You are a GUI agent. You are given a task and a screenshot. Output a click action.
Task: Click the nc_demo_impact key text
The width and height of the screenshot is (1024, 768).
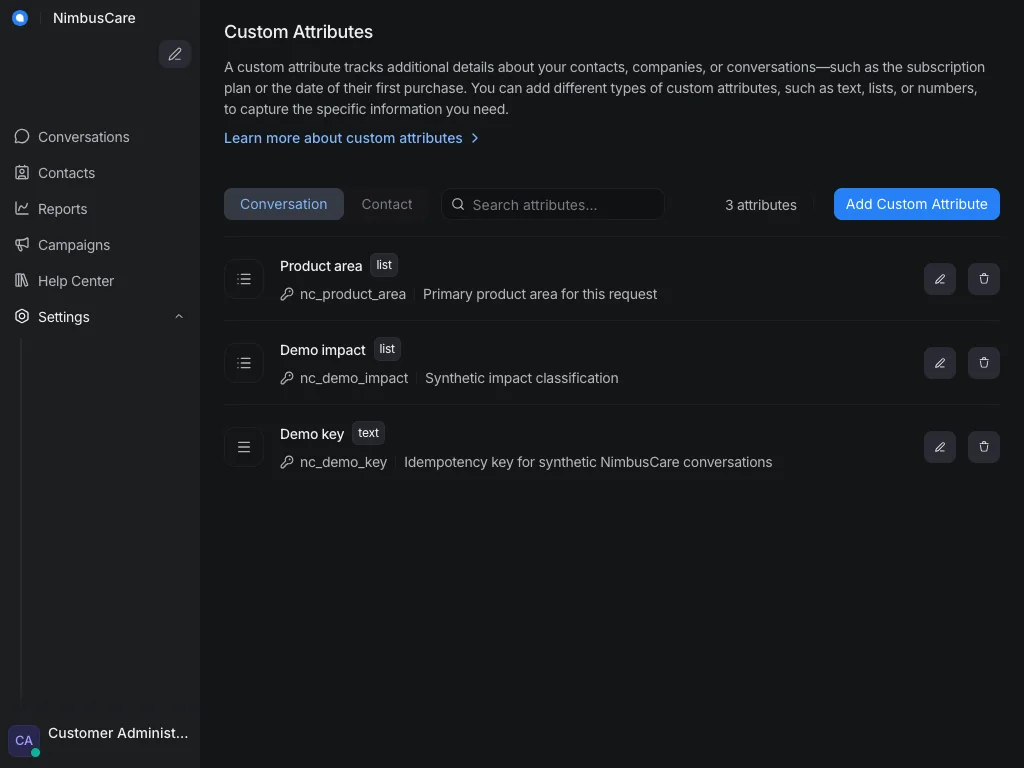point(354,379)
